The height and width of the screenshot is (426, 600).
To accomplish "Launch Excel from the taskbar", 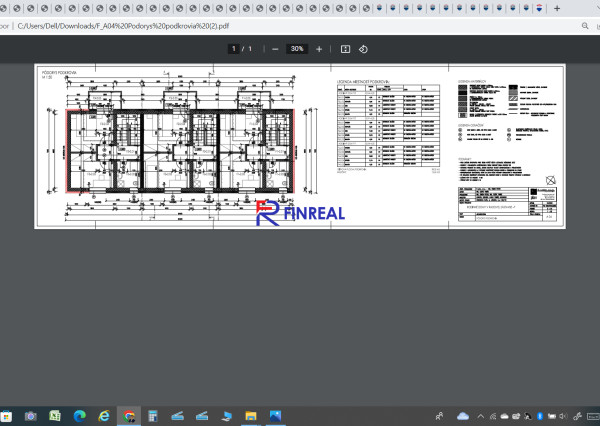I will click(x=55, y=416).
